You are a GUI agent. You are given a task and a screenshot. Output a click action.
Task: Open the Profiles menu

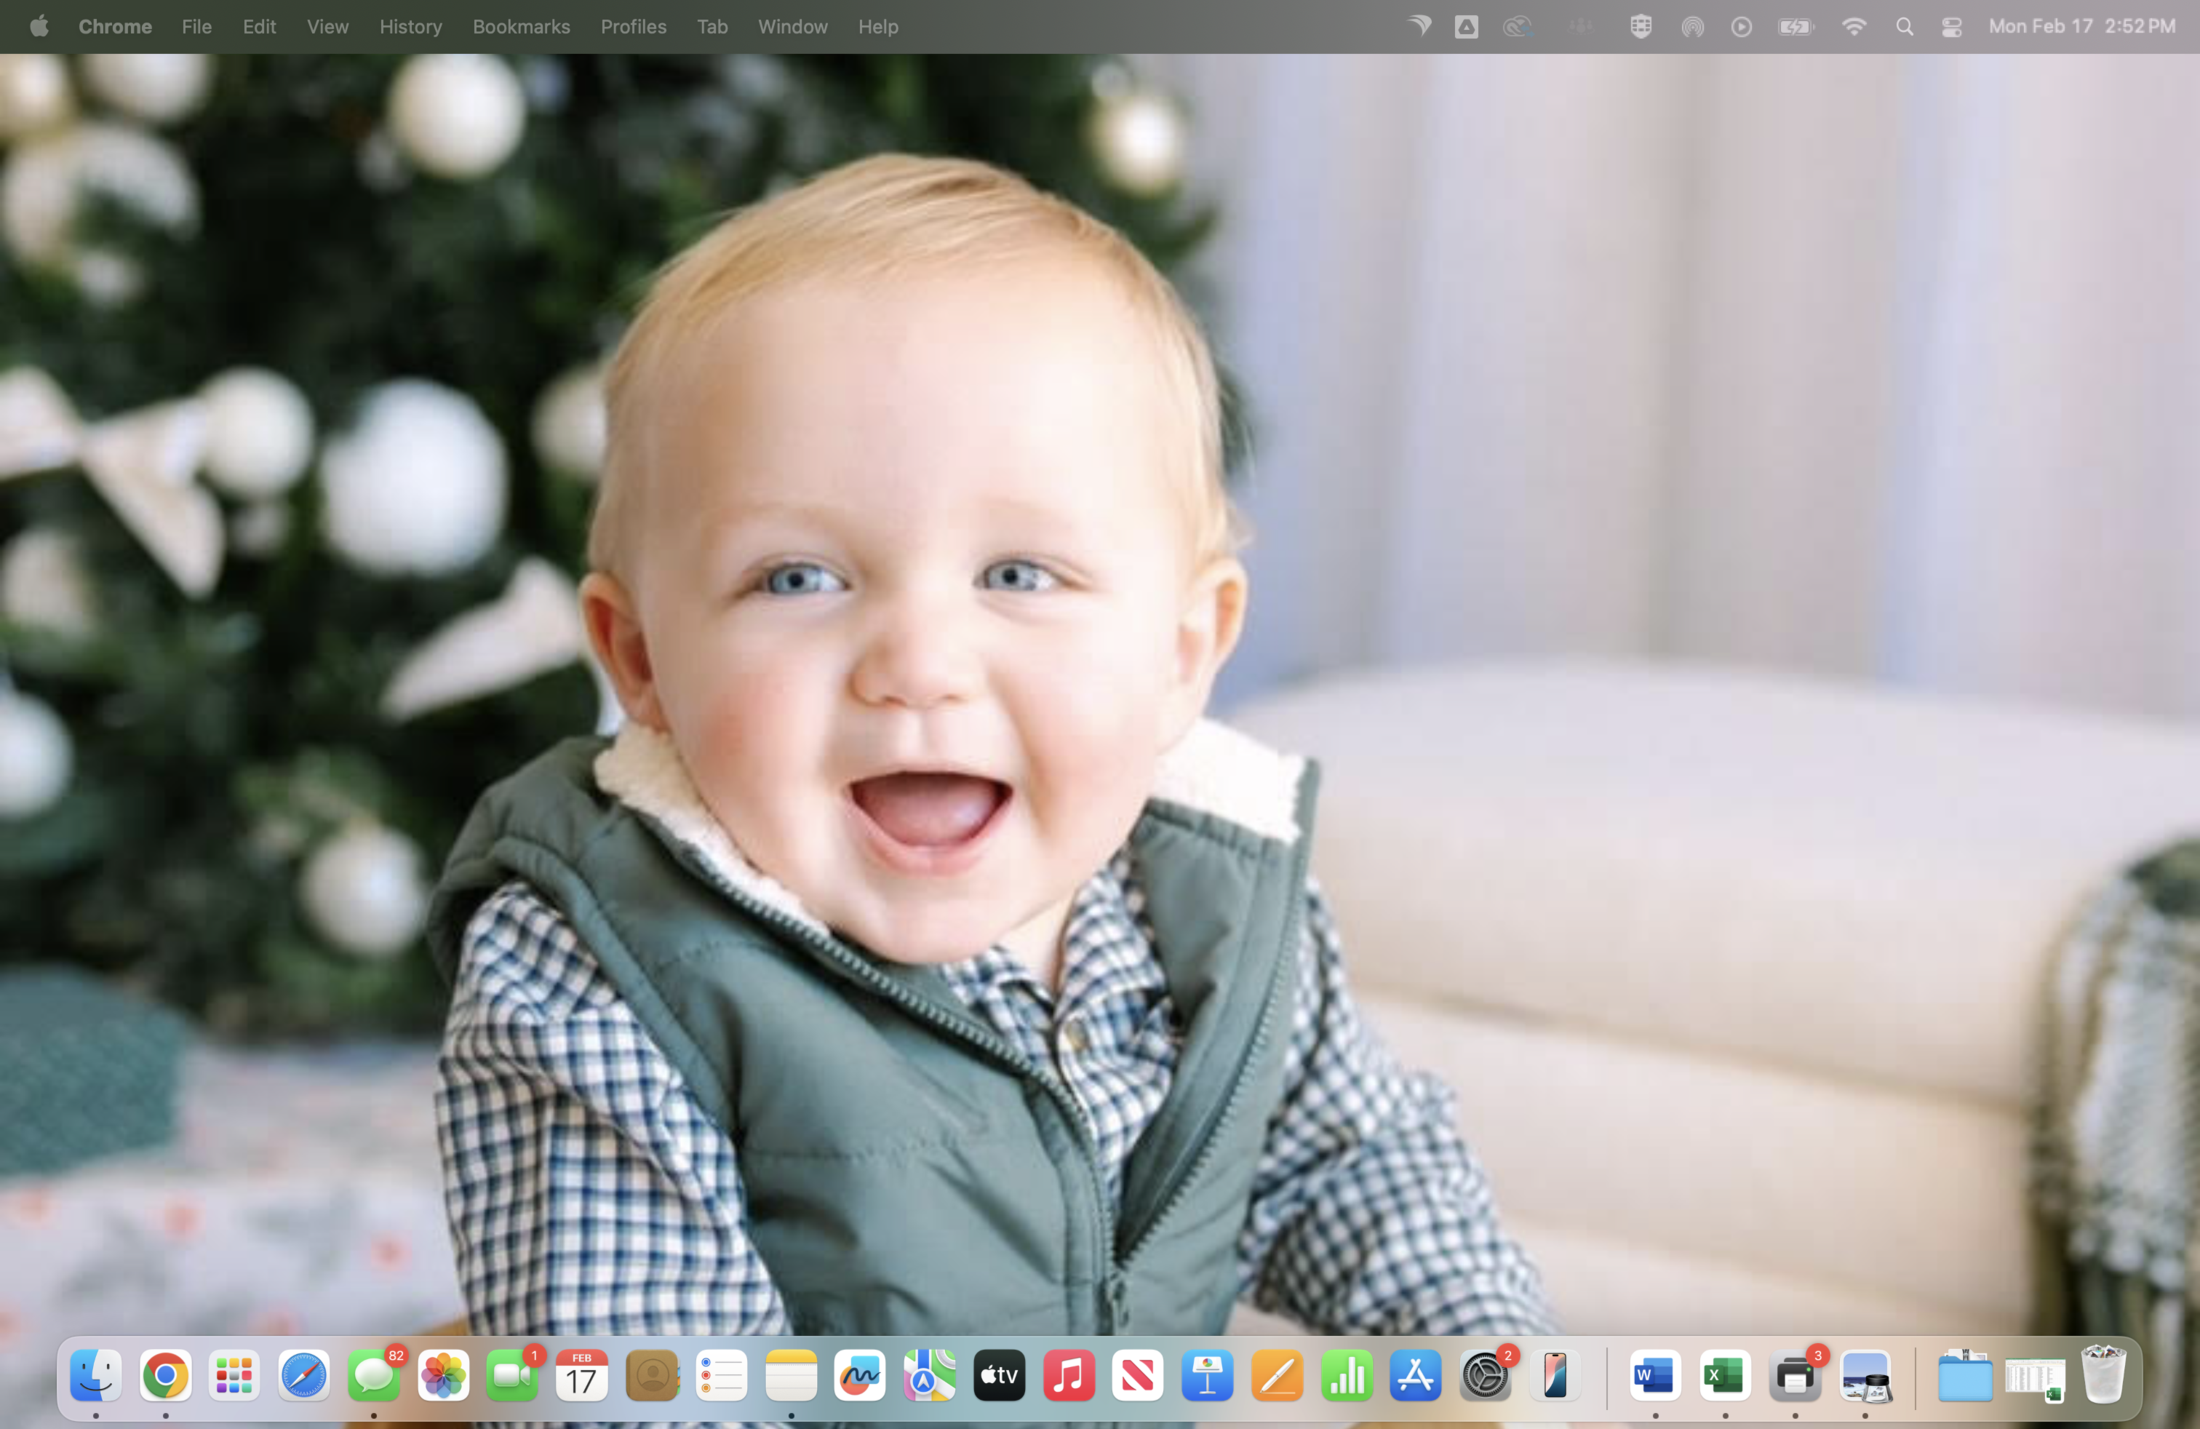(633, 27)
